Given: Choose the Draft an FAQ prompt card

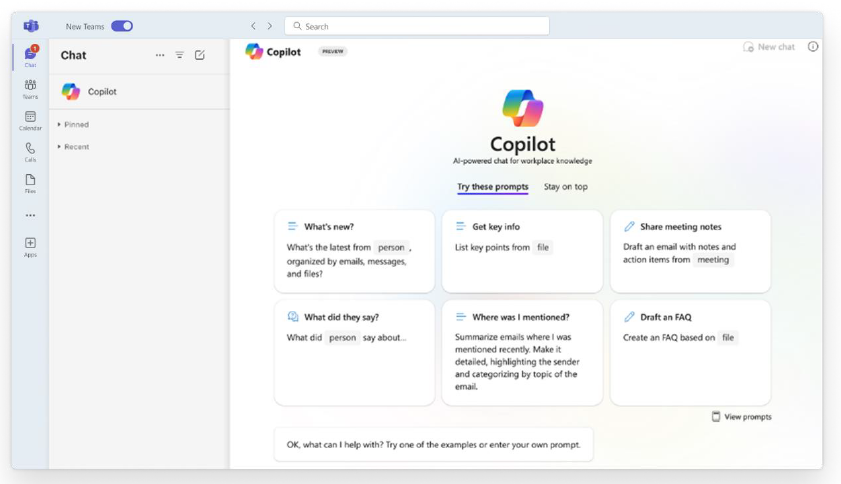Looking at the screenshot, I should [x=690, y=353].
